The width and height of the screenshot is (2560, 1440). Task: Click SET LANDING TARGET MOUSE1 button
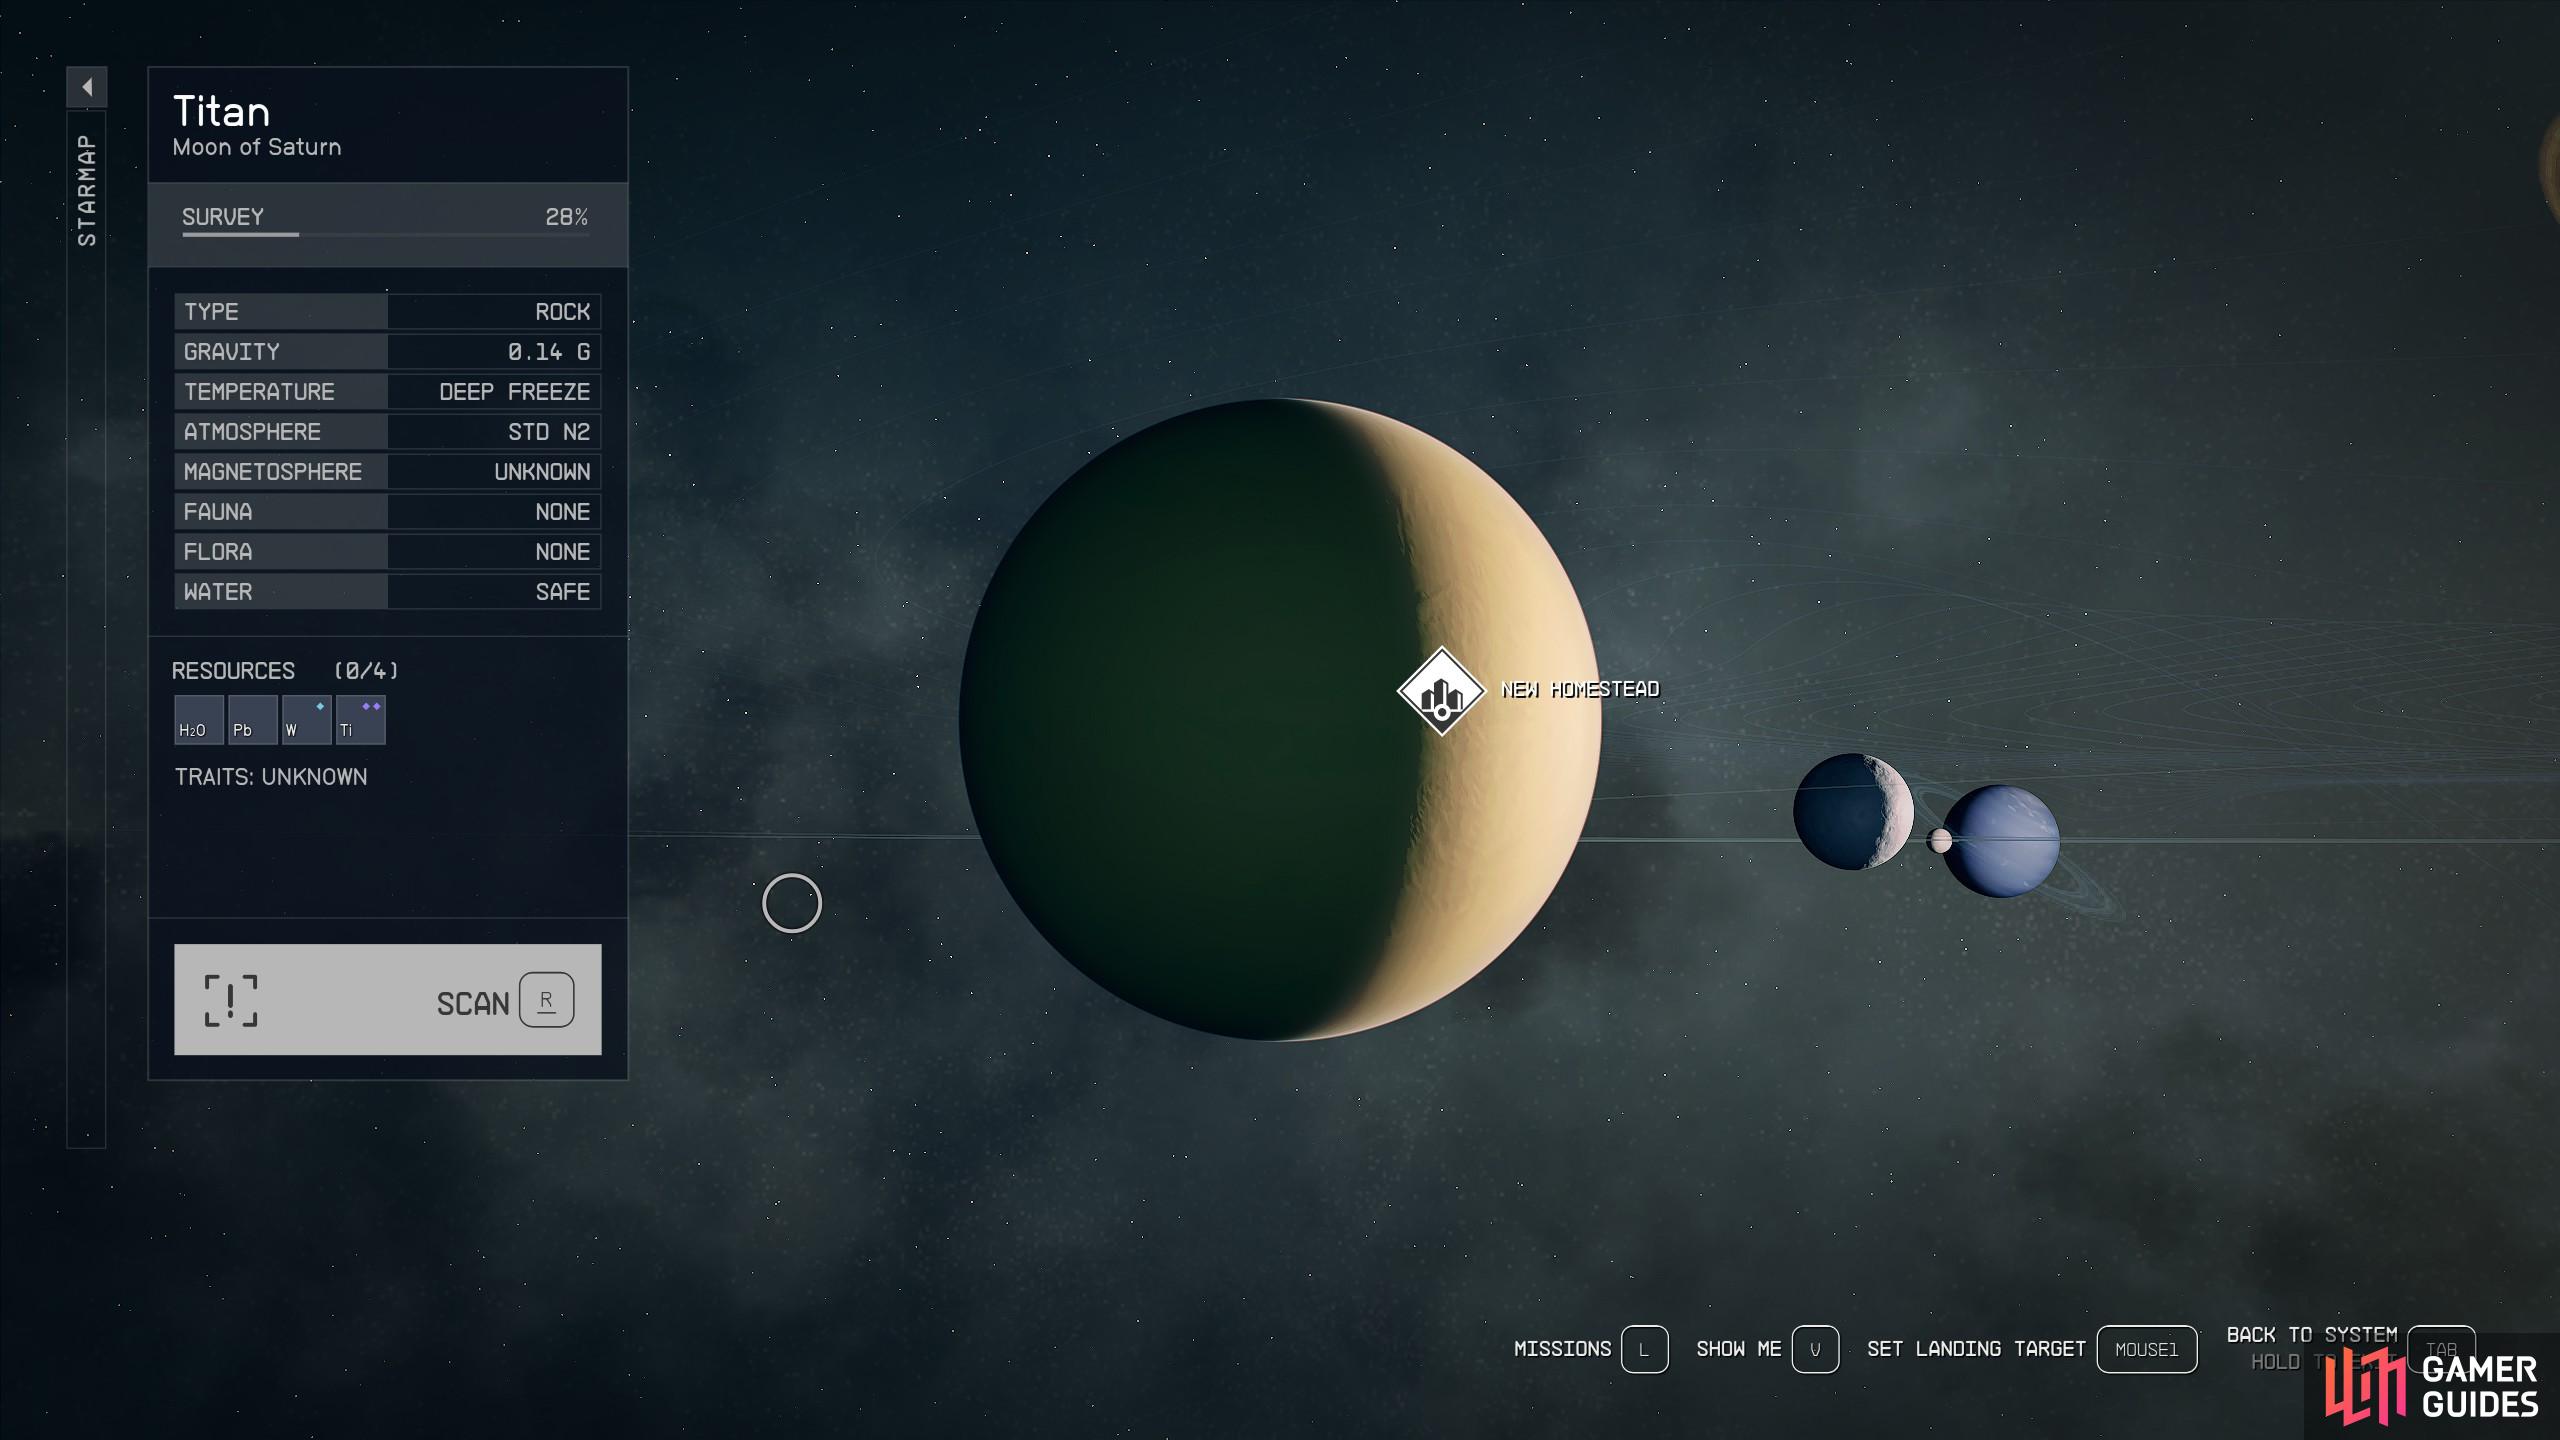point(2147,1349)
